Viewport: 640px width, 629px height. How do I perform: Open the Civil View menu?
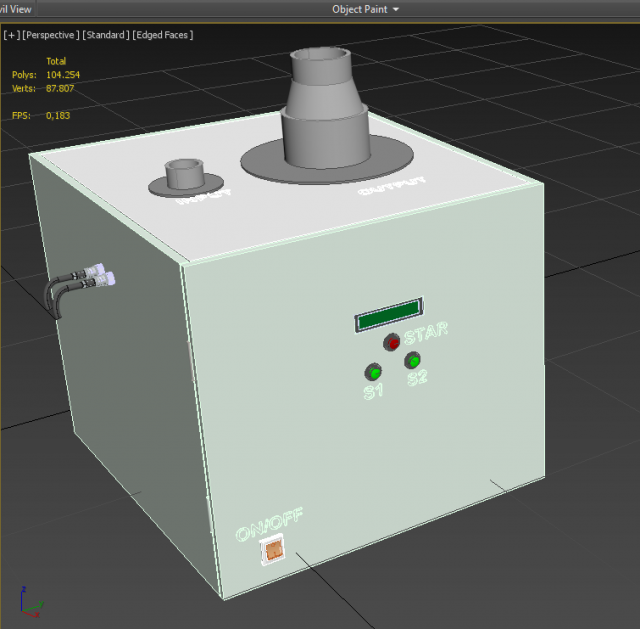(x=15, y=9)
